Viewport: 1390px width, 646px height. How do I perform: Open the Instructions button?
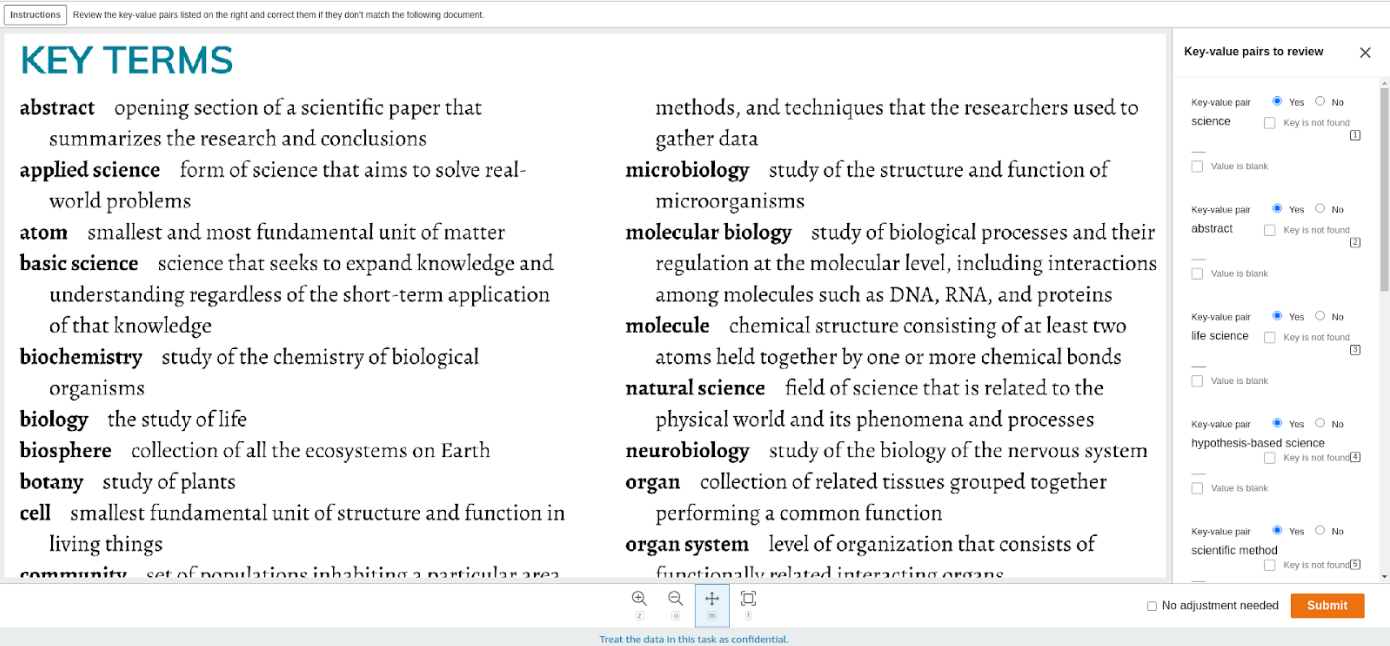click(36, 15)
